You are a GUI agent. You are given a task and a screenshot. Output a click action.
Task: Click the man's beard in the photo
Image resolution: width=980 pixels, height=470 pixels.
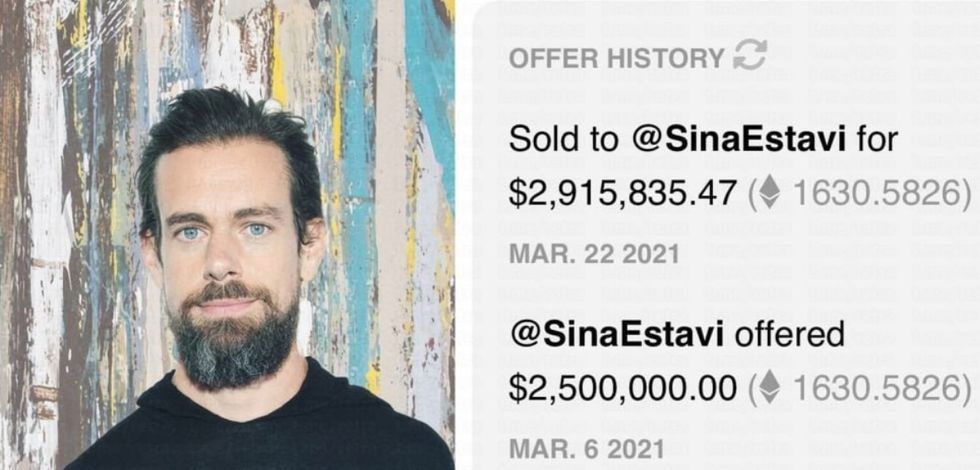point(233,340)
